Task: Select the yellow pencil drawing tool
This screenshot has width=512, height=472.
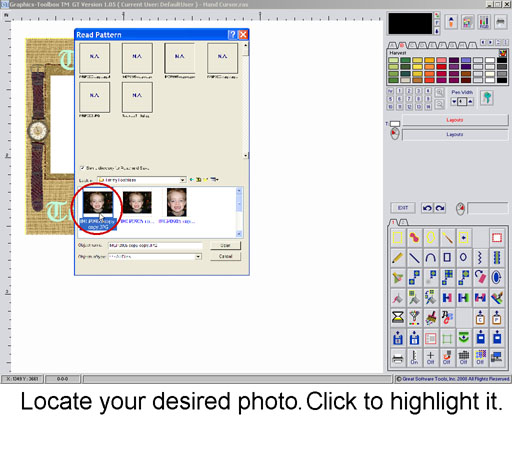Action: pyautogui.click(x=397, y=258)
